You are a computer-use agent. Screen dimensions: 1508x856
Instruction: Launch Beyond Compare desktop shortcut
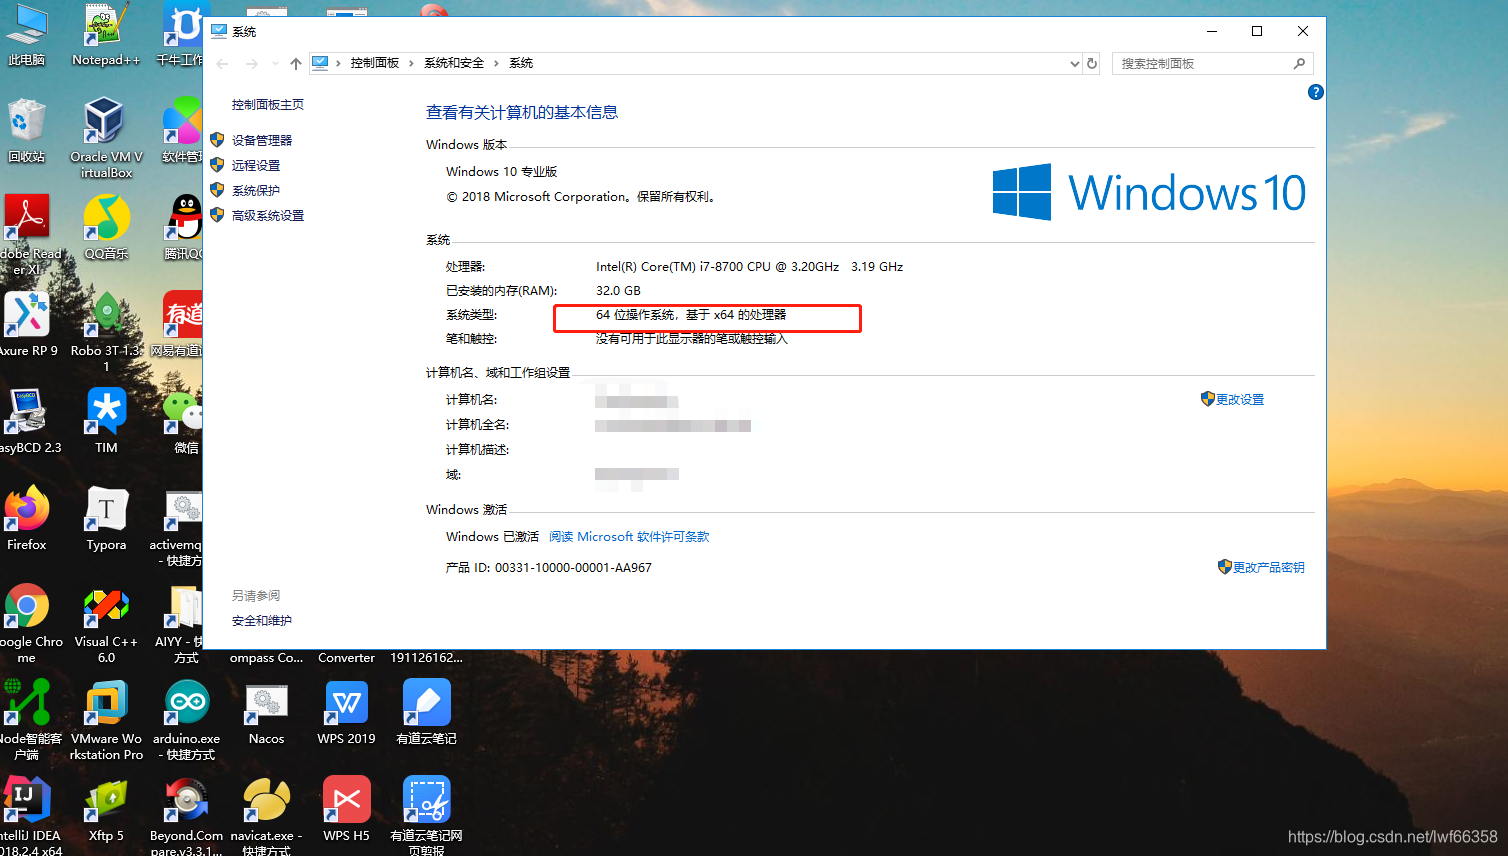pos(187,815)
